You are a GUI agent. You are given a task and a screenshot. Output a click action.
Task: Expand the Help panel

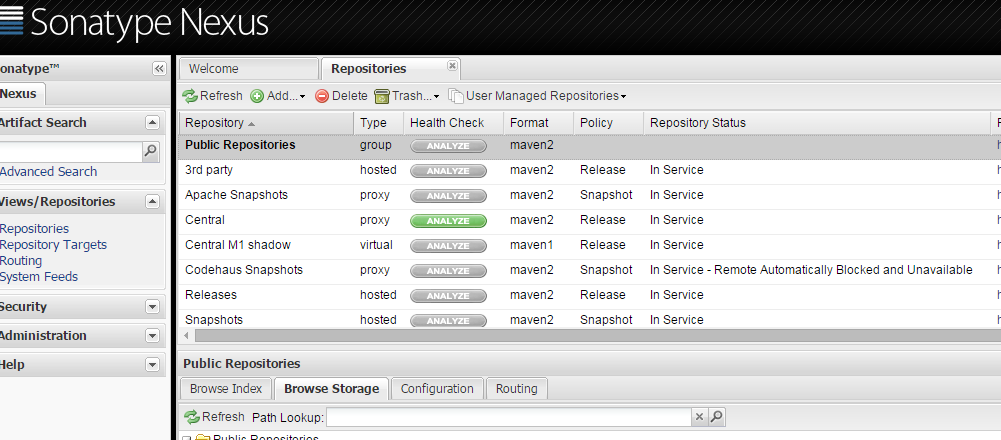tap(152, 365)
